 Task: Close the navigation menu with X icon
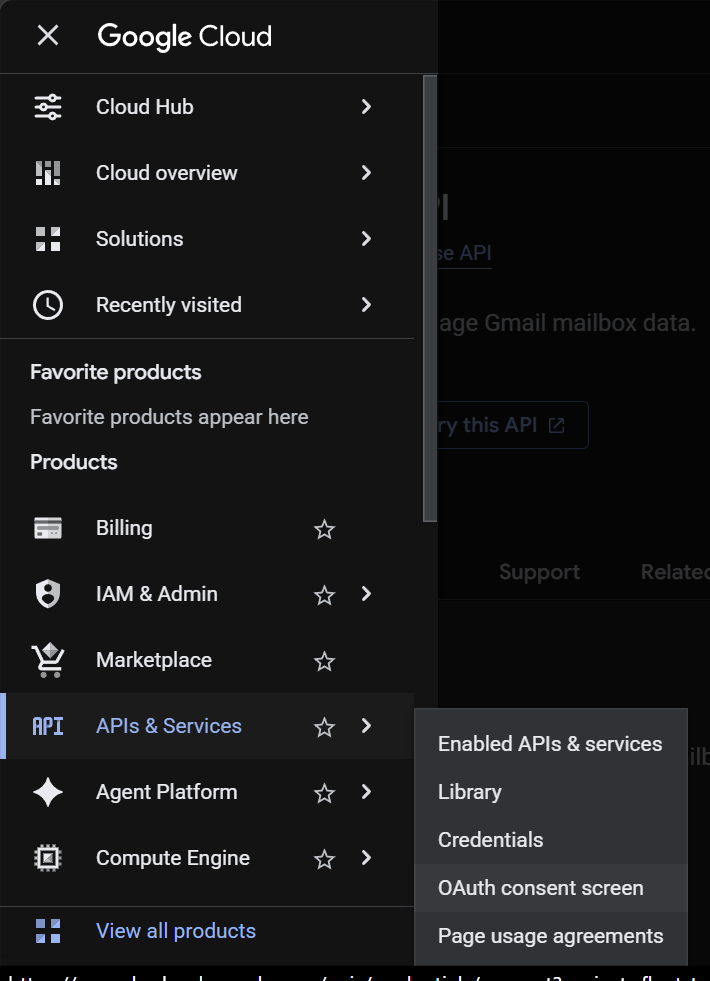point(48,36)
